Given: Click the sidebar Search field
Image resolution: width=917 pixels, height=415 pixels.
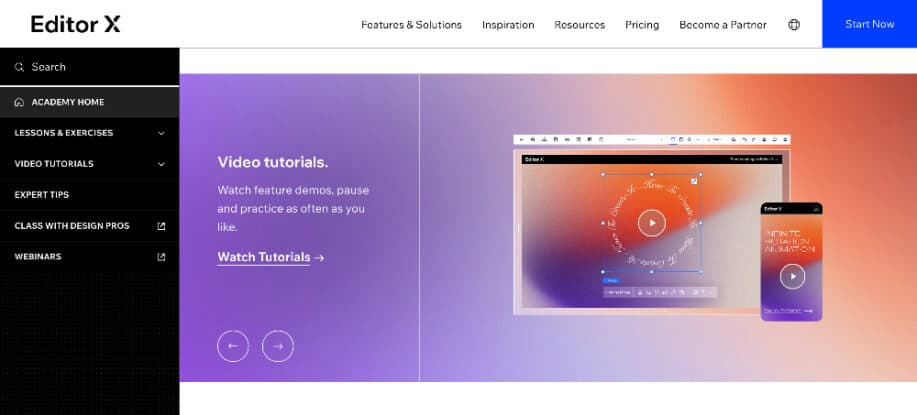Looking at the screenshot, I should pyautogui.click(x=89, y=67).
